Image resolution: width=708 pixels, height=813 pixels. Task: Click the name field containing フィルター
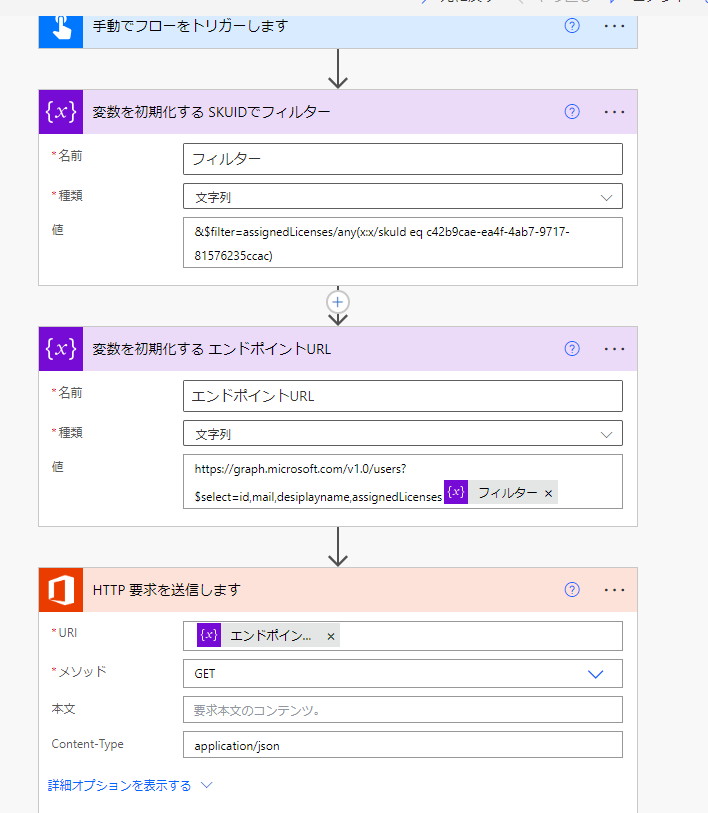pos(402,159)
